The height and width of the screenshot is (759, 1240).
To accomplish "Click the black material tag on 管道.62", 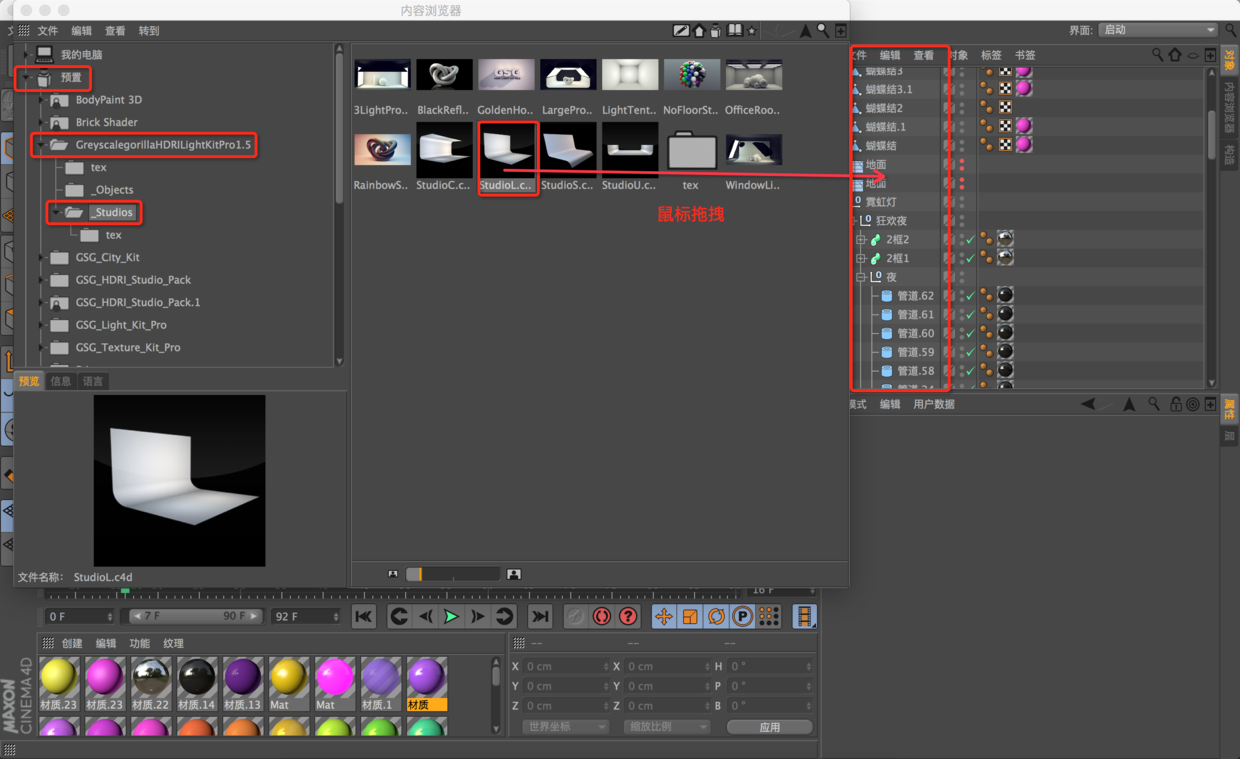I will [x=1005, y=295].
